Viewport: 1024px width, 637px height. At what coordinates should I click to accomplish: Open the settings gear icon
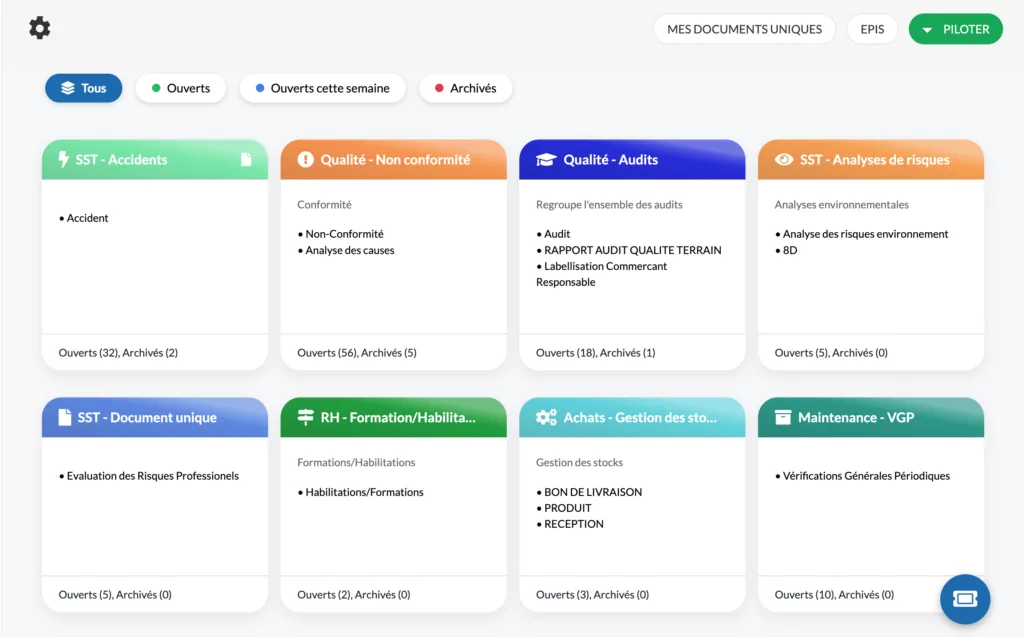pyautogui.click(x=40, y=28)
